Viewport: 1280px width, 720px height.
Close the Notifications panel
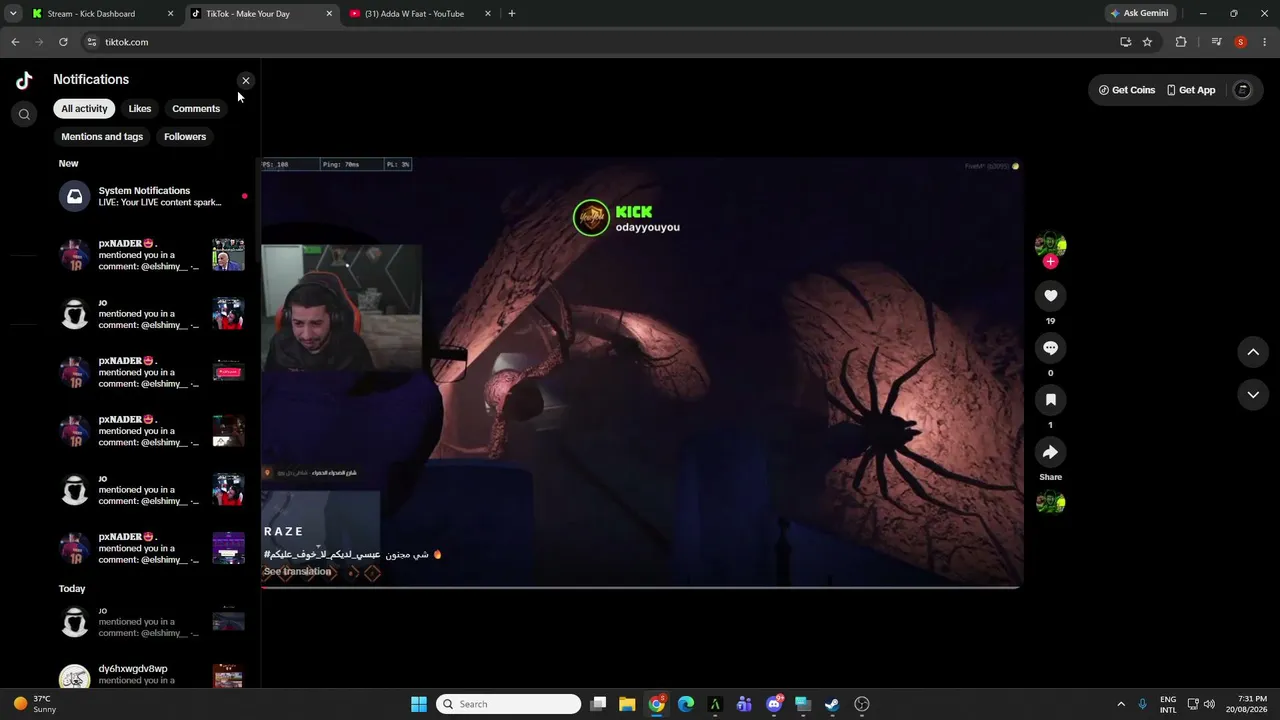pos(246,81)
